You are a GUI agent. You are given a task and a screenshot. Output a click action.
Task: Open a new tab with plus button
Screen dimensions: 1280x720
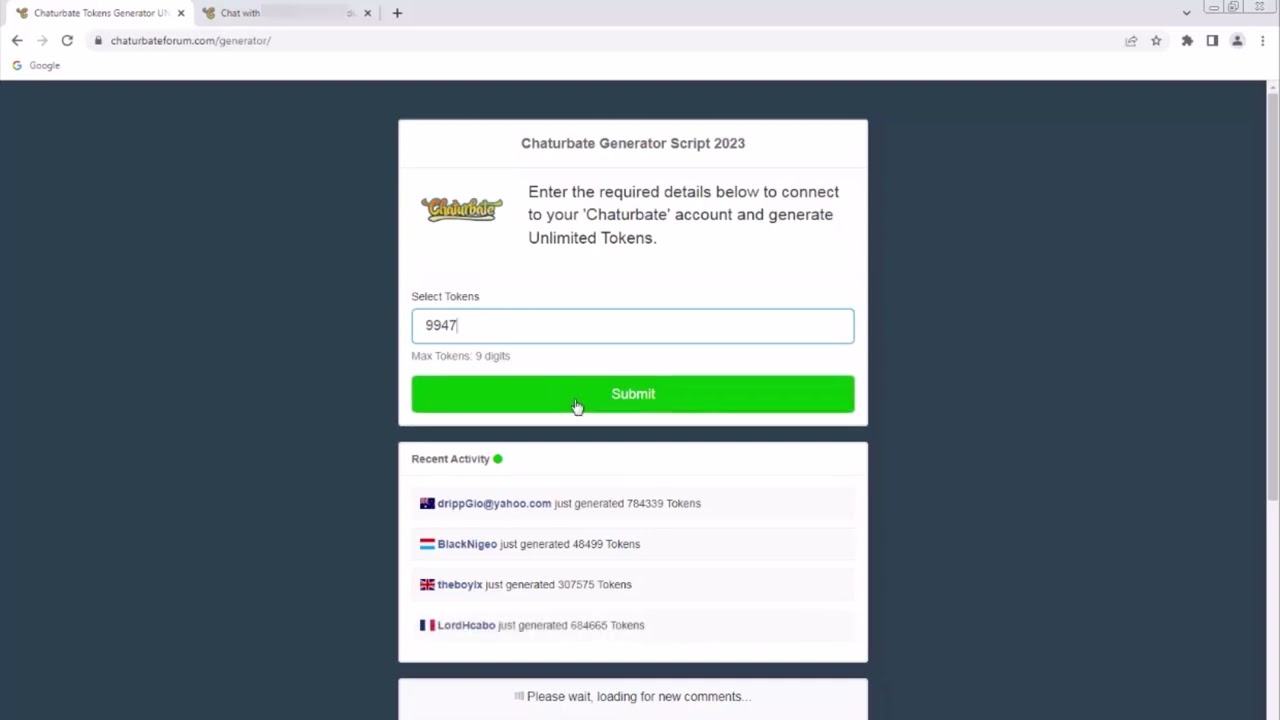pos(397,13)
